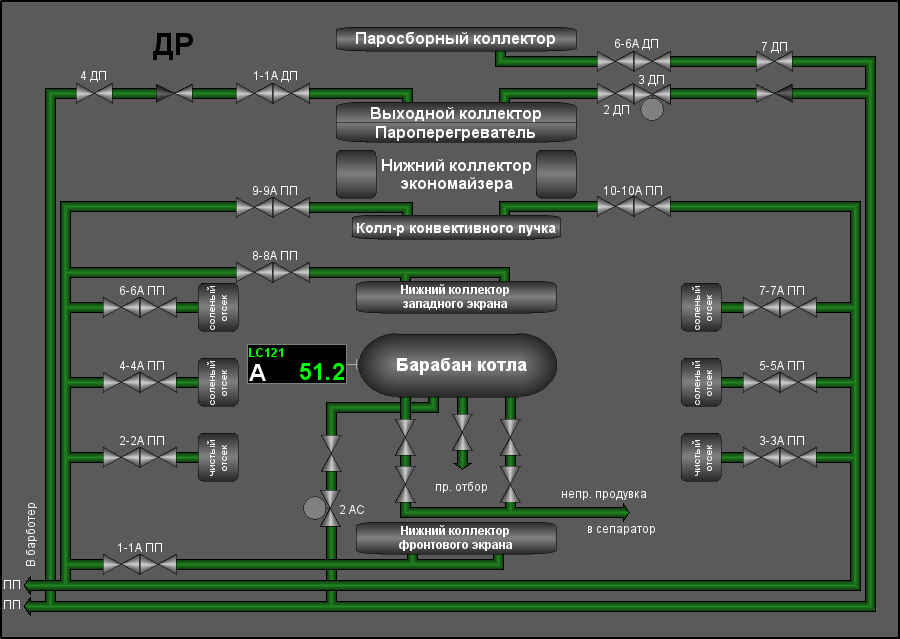This screenshot has height=639, width=900.
Task: Click the manual valve above 2 АС
Action: point(331,453)
